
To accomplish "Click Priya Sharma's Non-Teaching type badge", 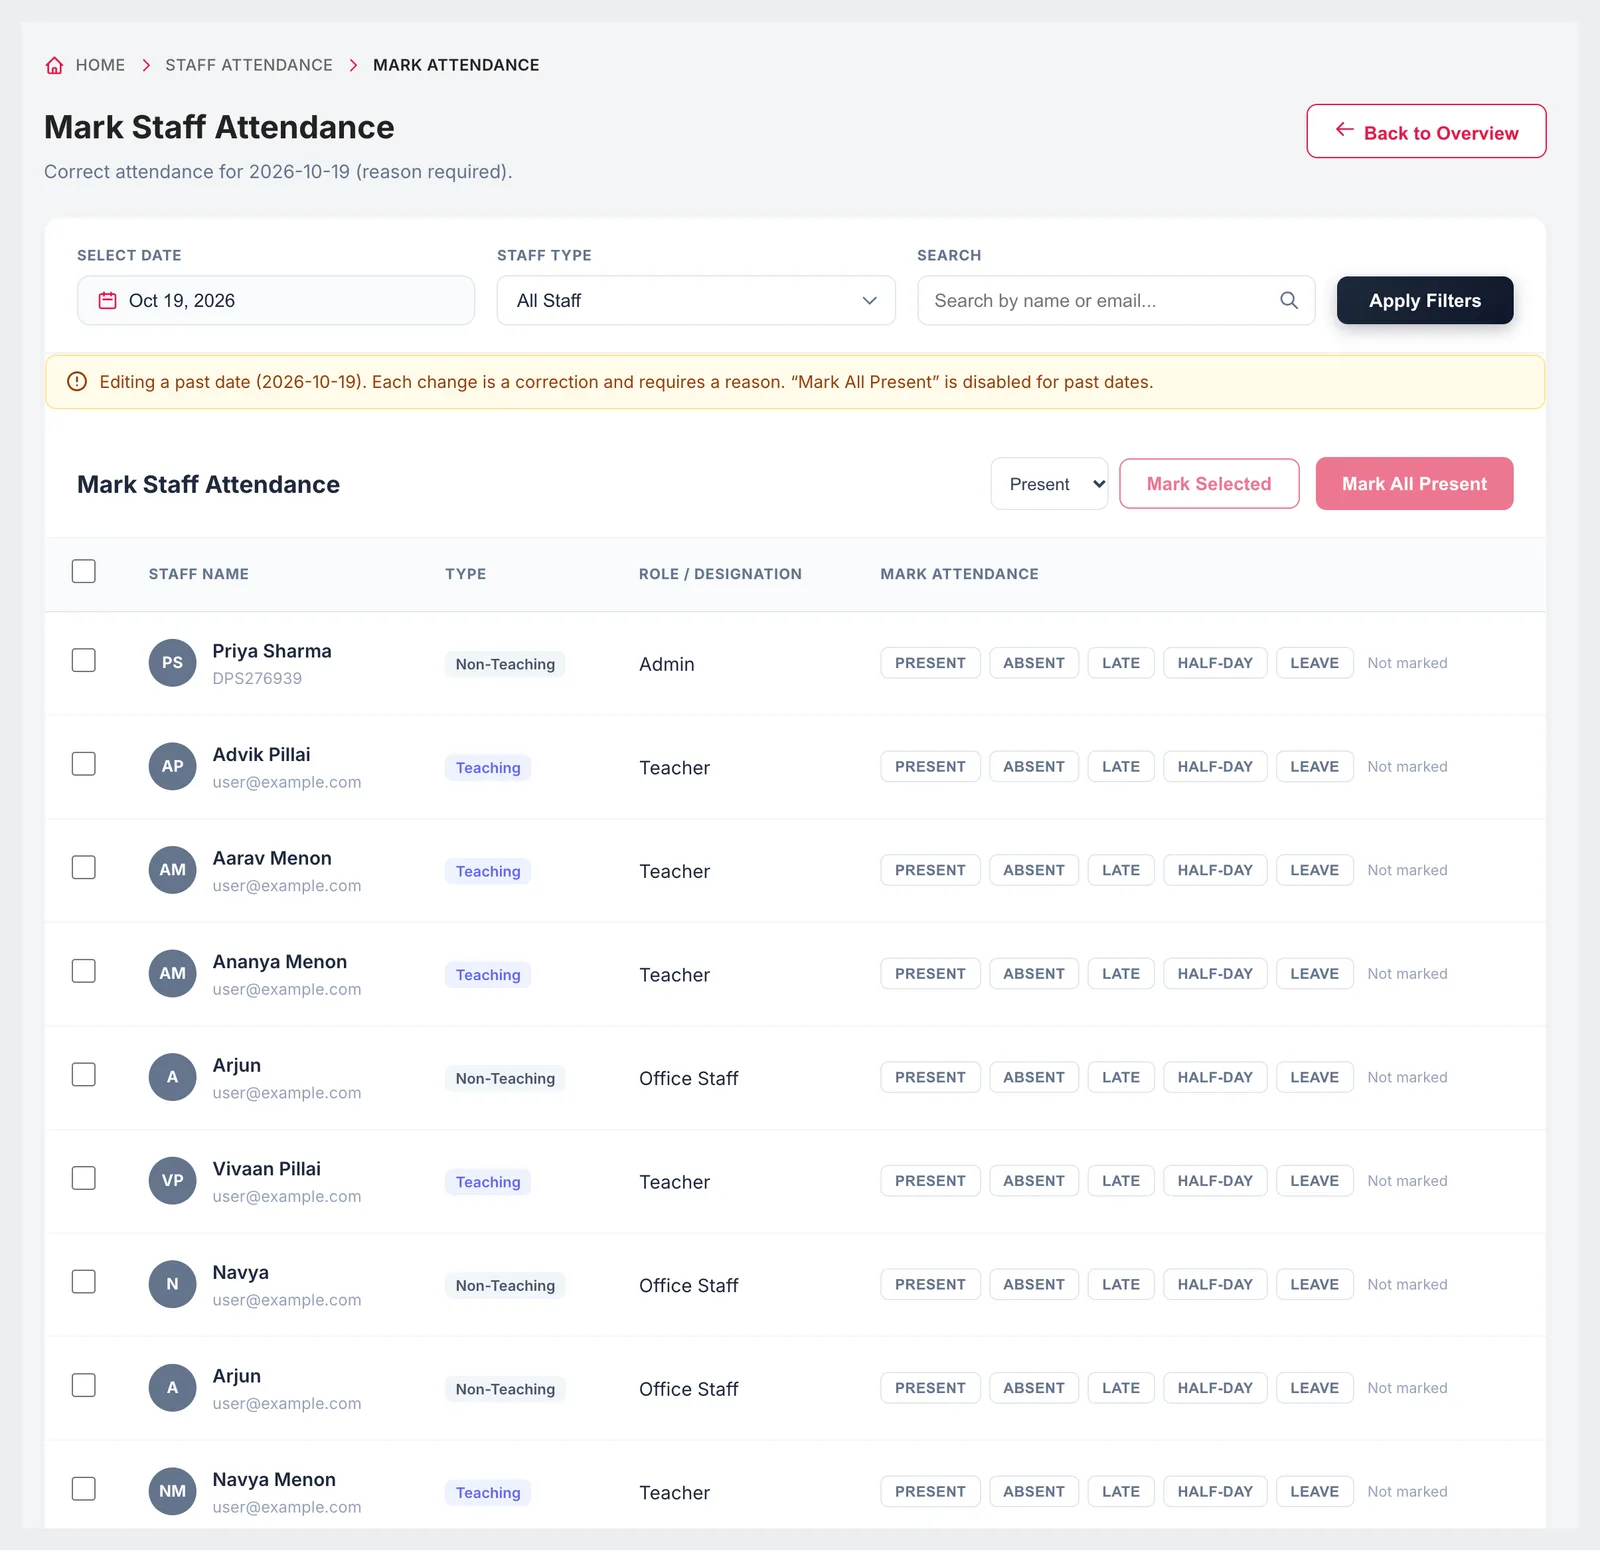I will click(x=505, y=664).
